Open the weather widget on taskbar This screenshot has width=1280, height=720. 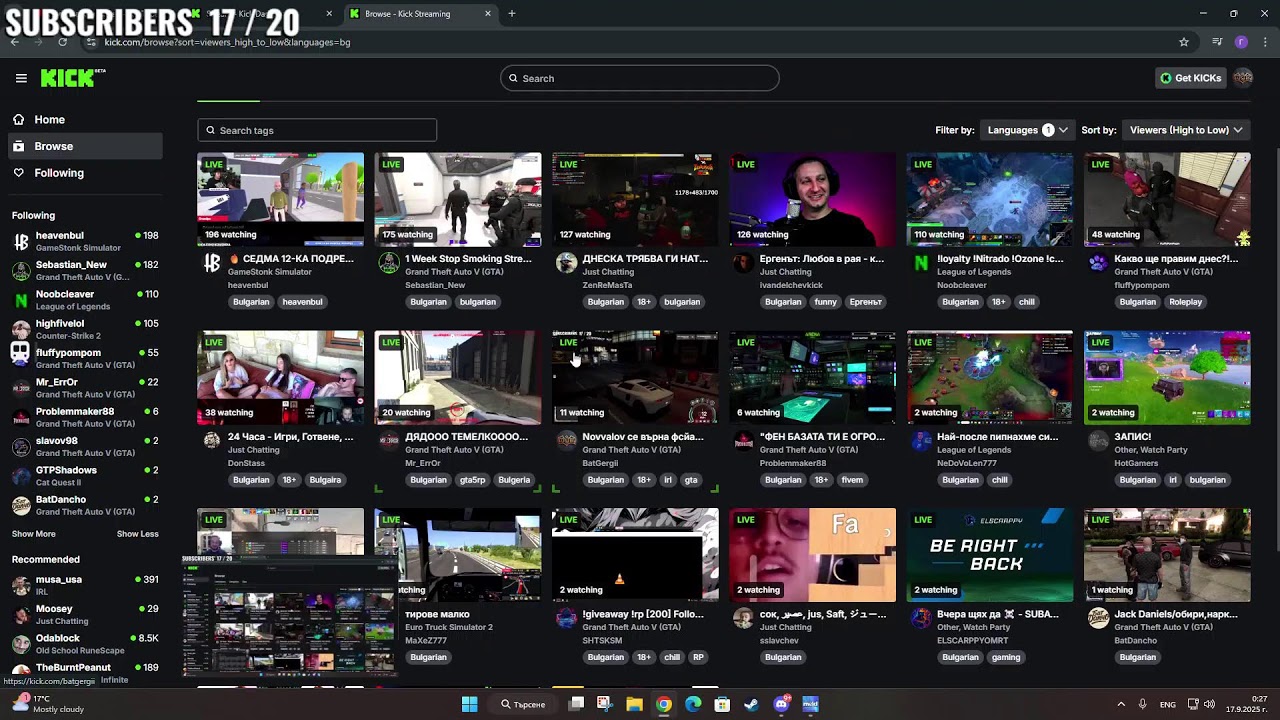47,704
